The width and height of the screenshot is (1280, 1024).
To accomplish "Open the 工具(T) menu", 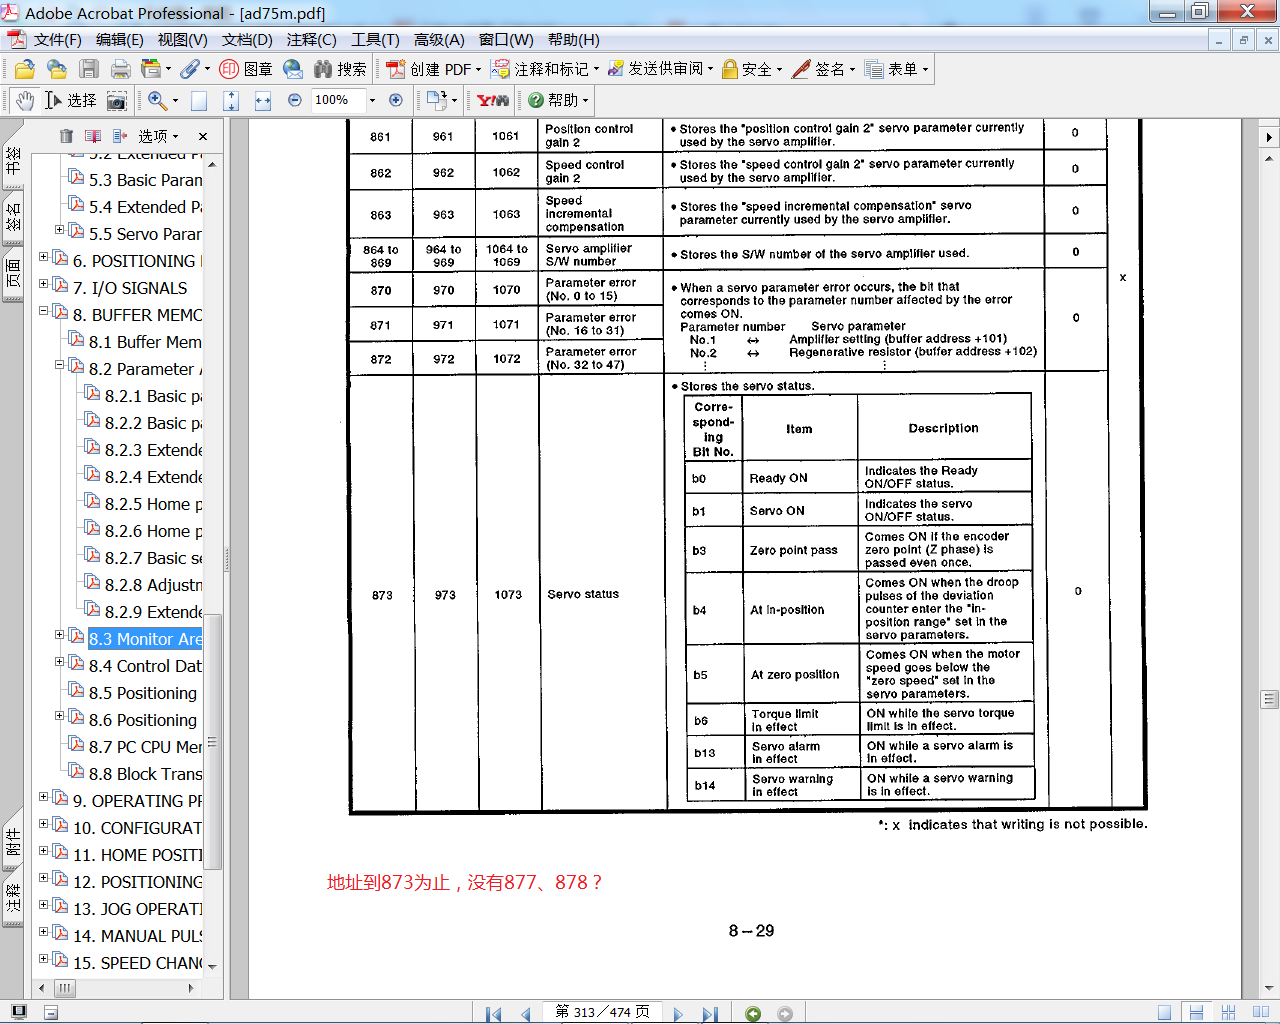I will click(x=375, y=40).
